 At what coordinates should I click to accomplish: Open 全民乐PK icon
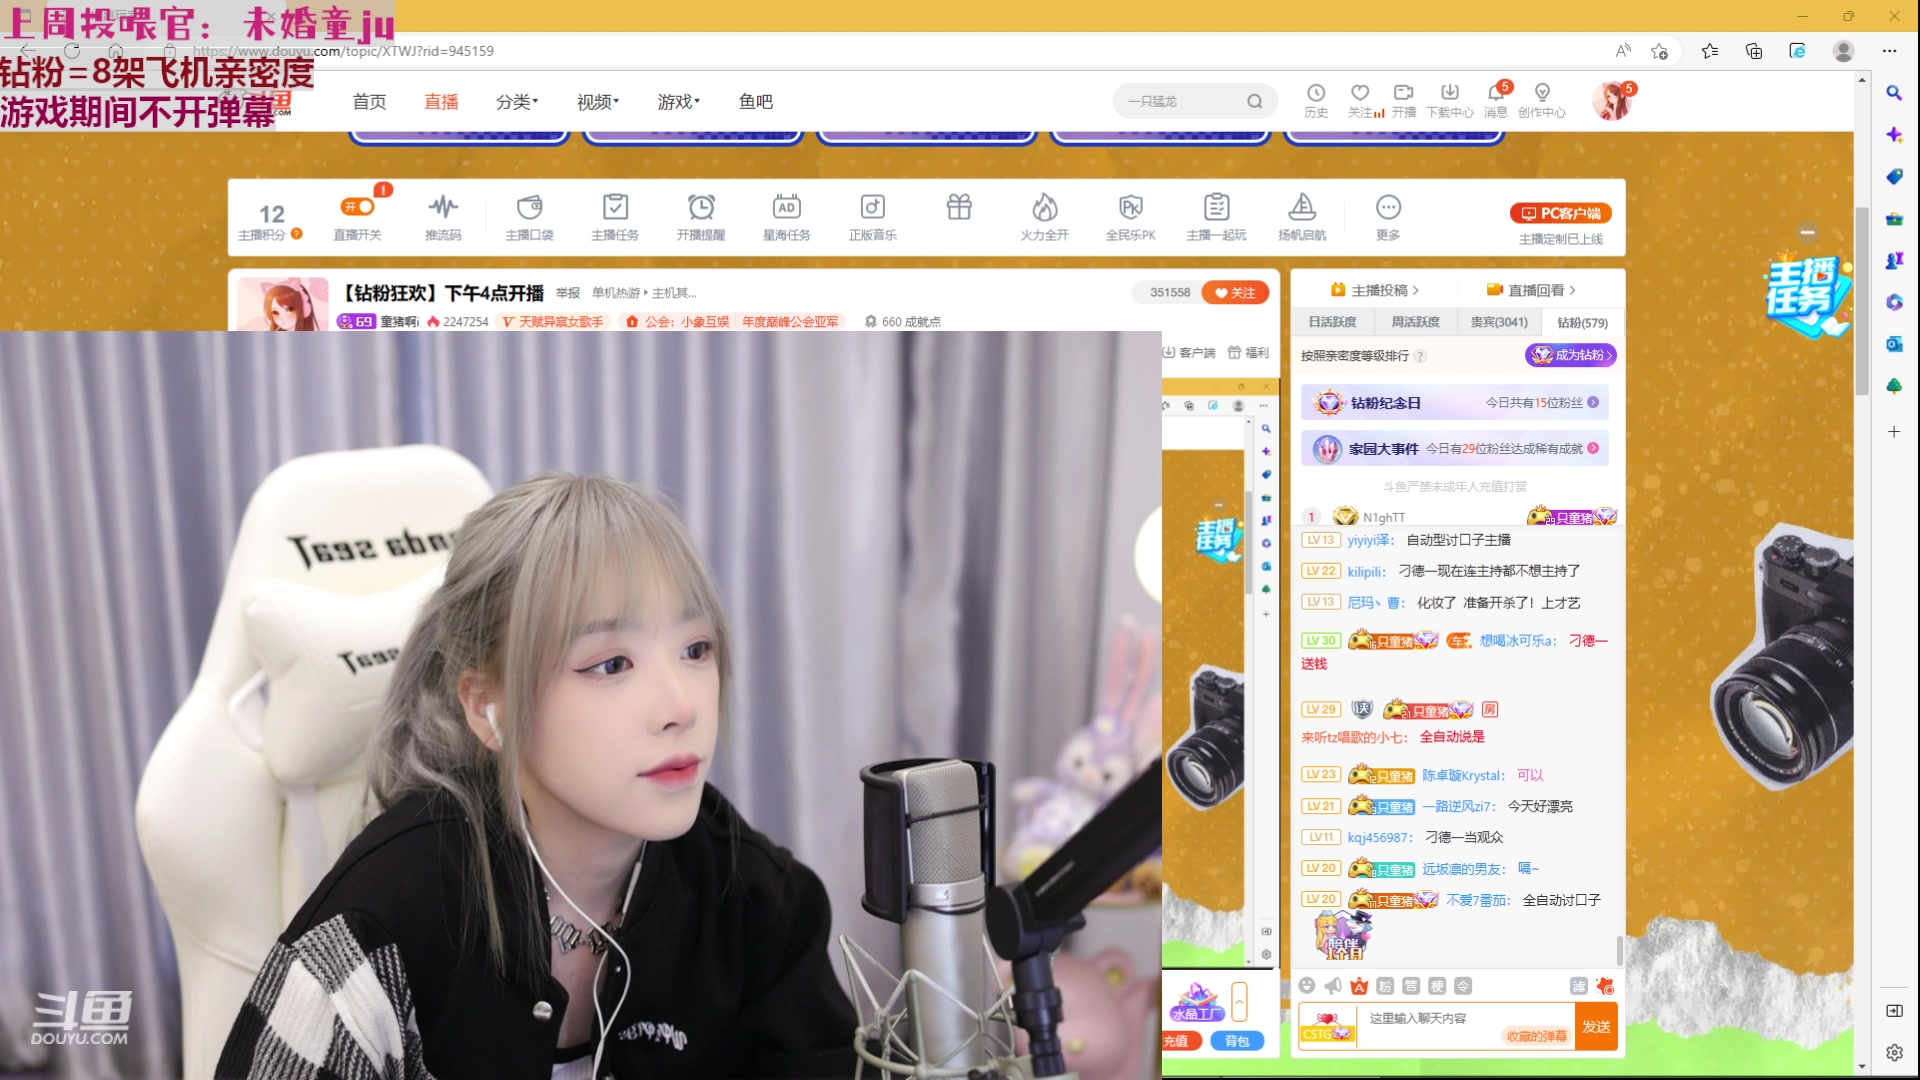click(1131, 207)
